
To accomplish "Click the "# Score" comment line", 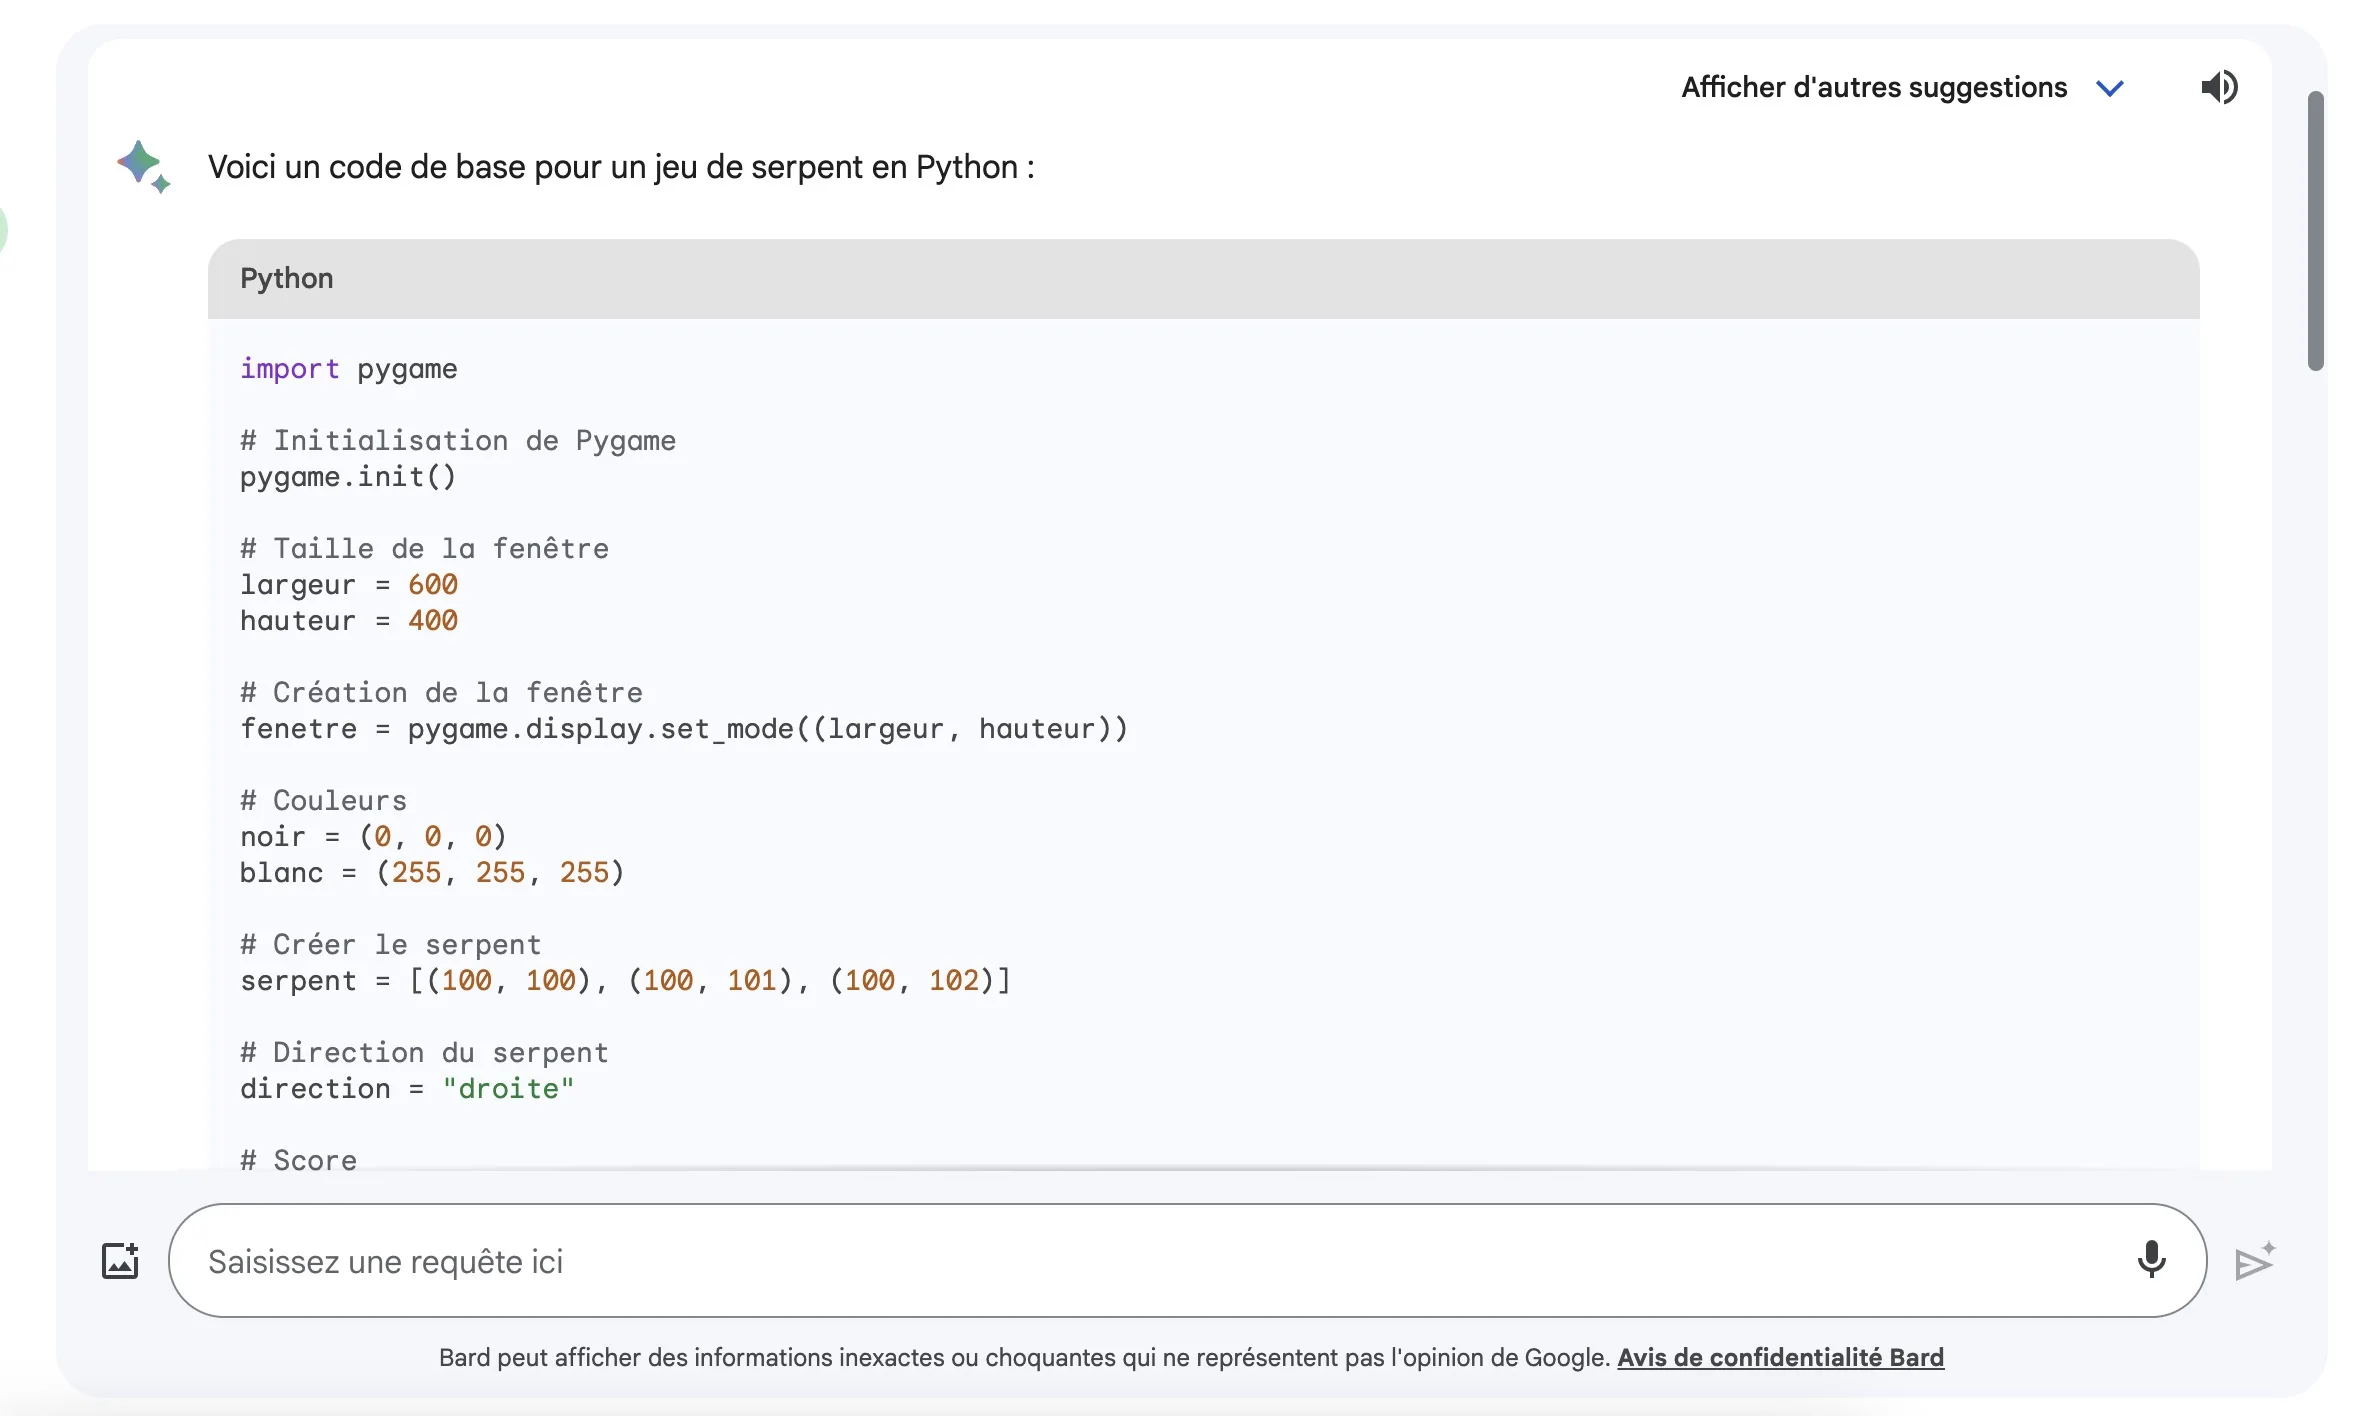I will 298,1160.
